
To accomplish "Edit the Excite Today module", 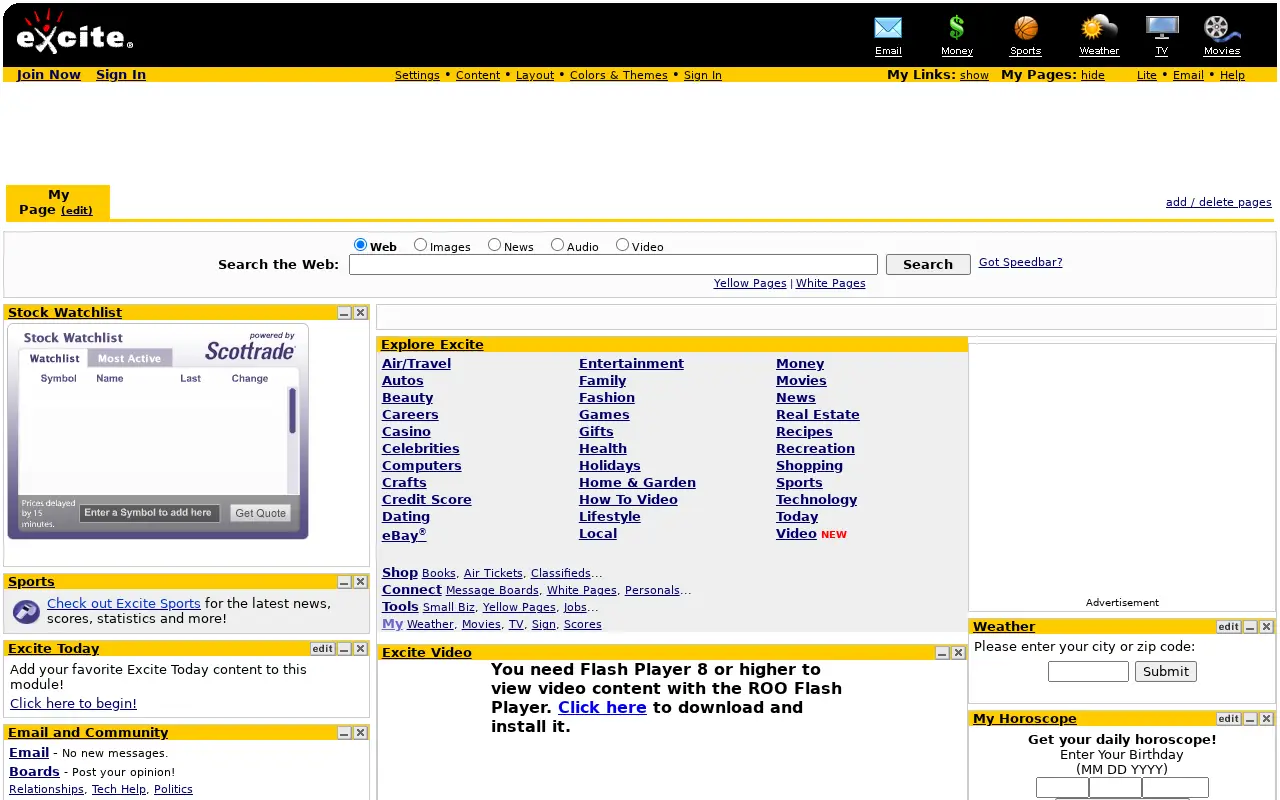I will 322,649.
